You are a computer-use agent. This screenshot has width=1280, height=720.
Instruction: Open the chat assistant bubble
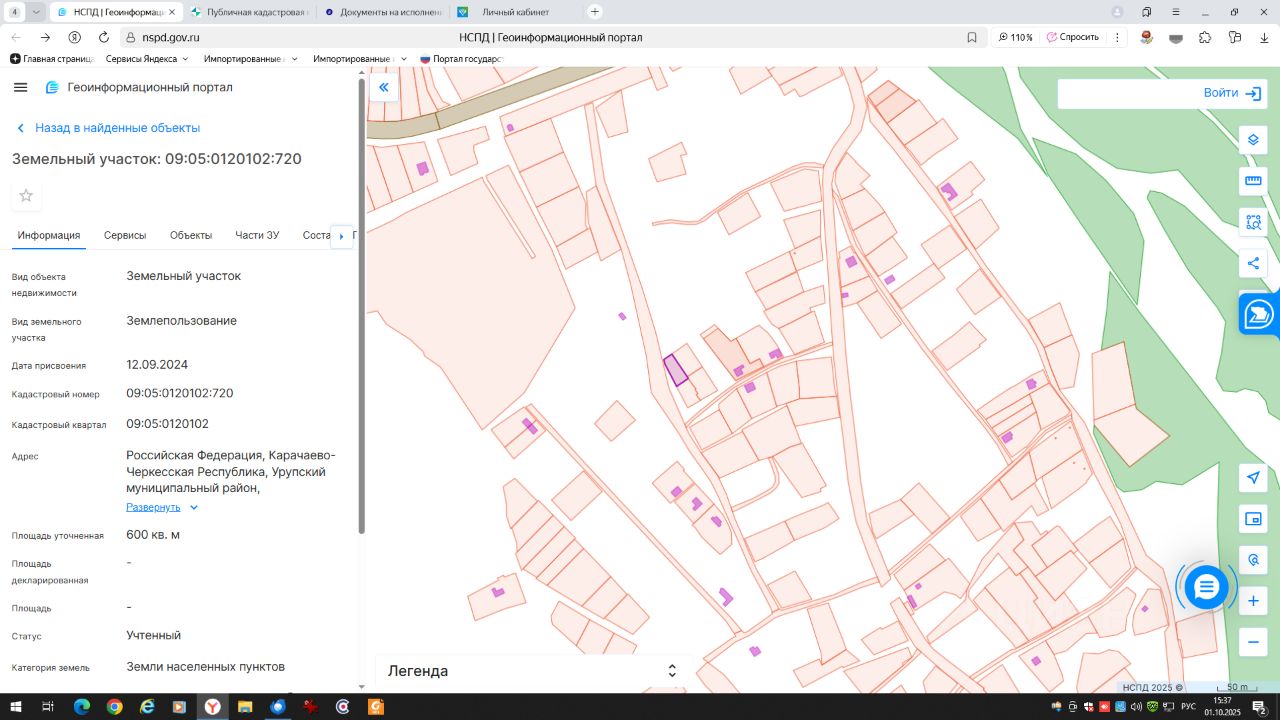click(x=1206, y=587)
